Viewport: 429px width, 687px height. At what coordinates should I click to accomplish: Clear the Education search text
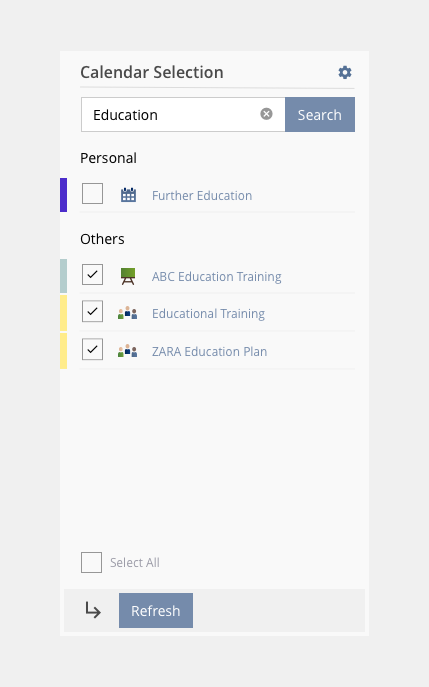(266, 114)
